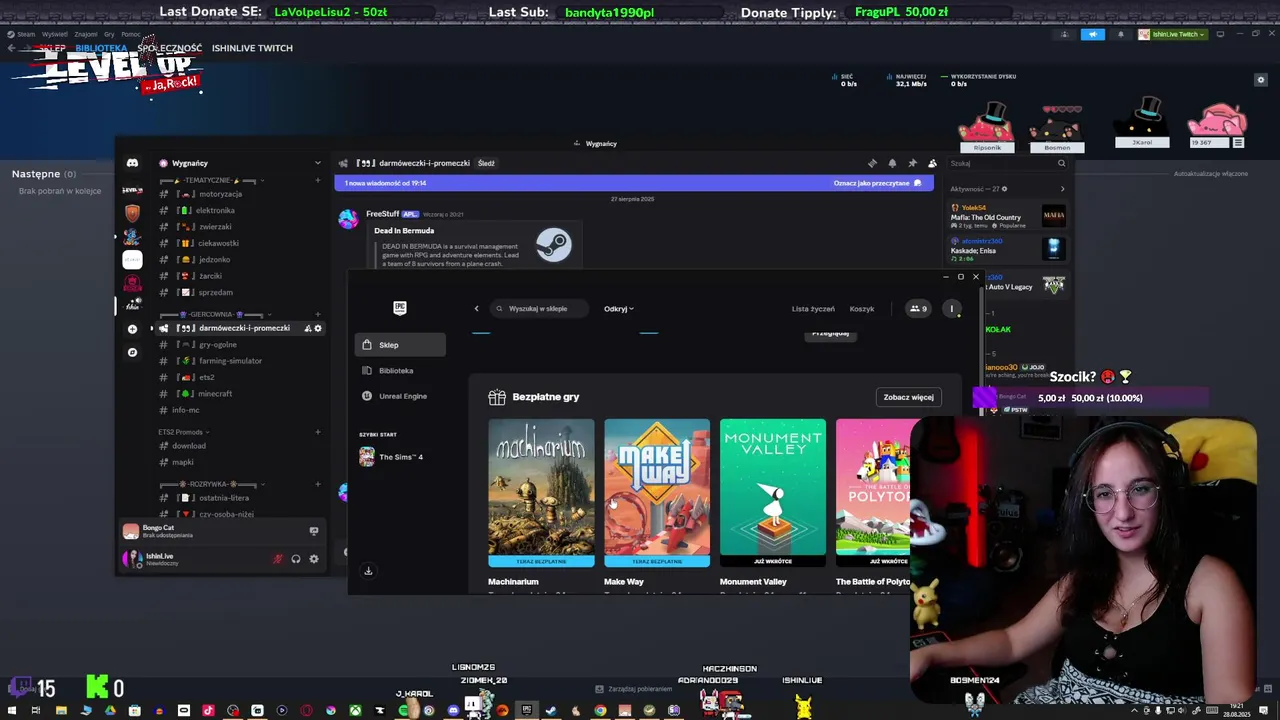
Task: Open minecraft Discord channel
Action: 239,394
